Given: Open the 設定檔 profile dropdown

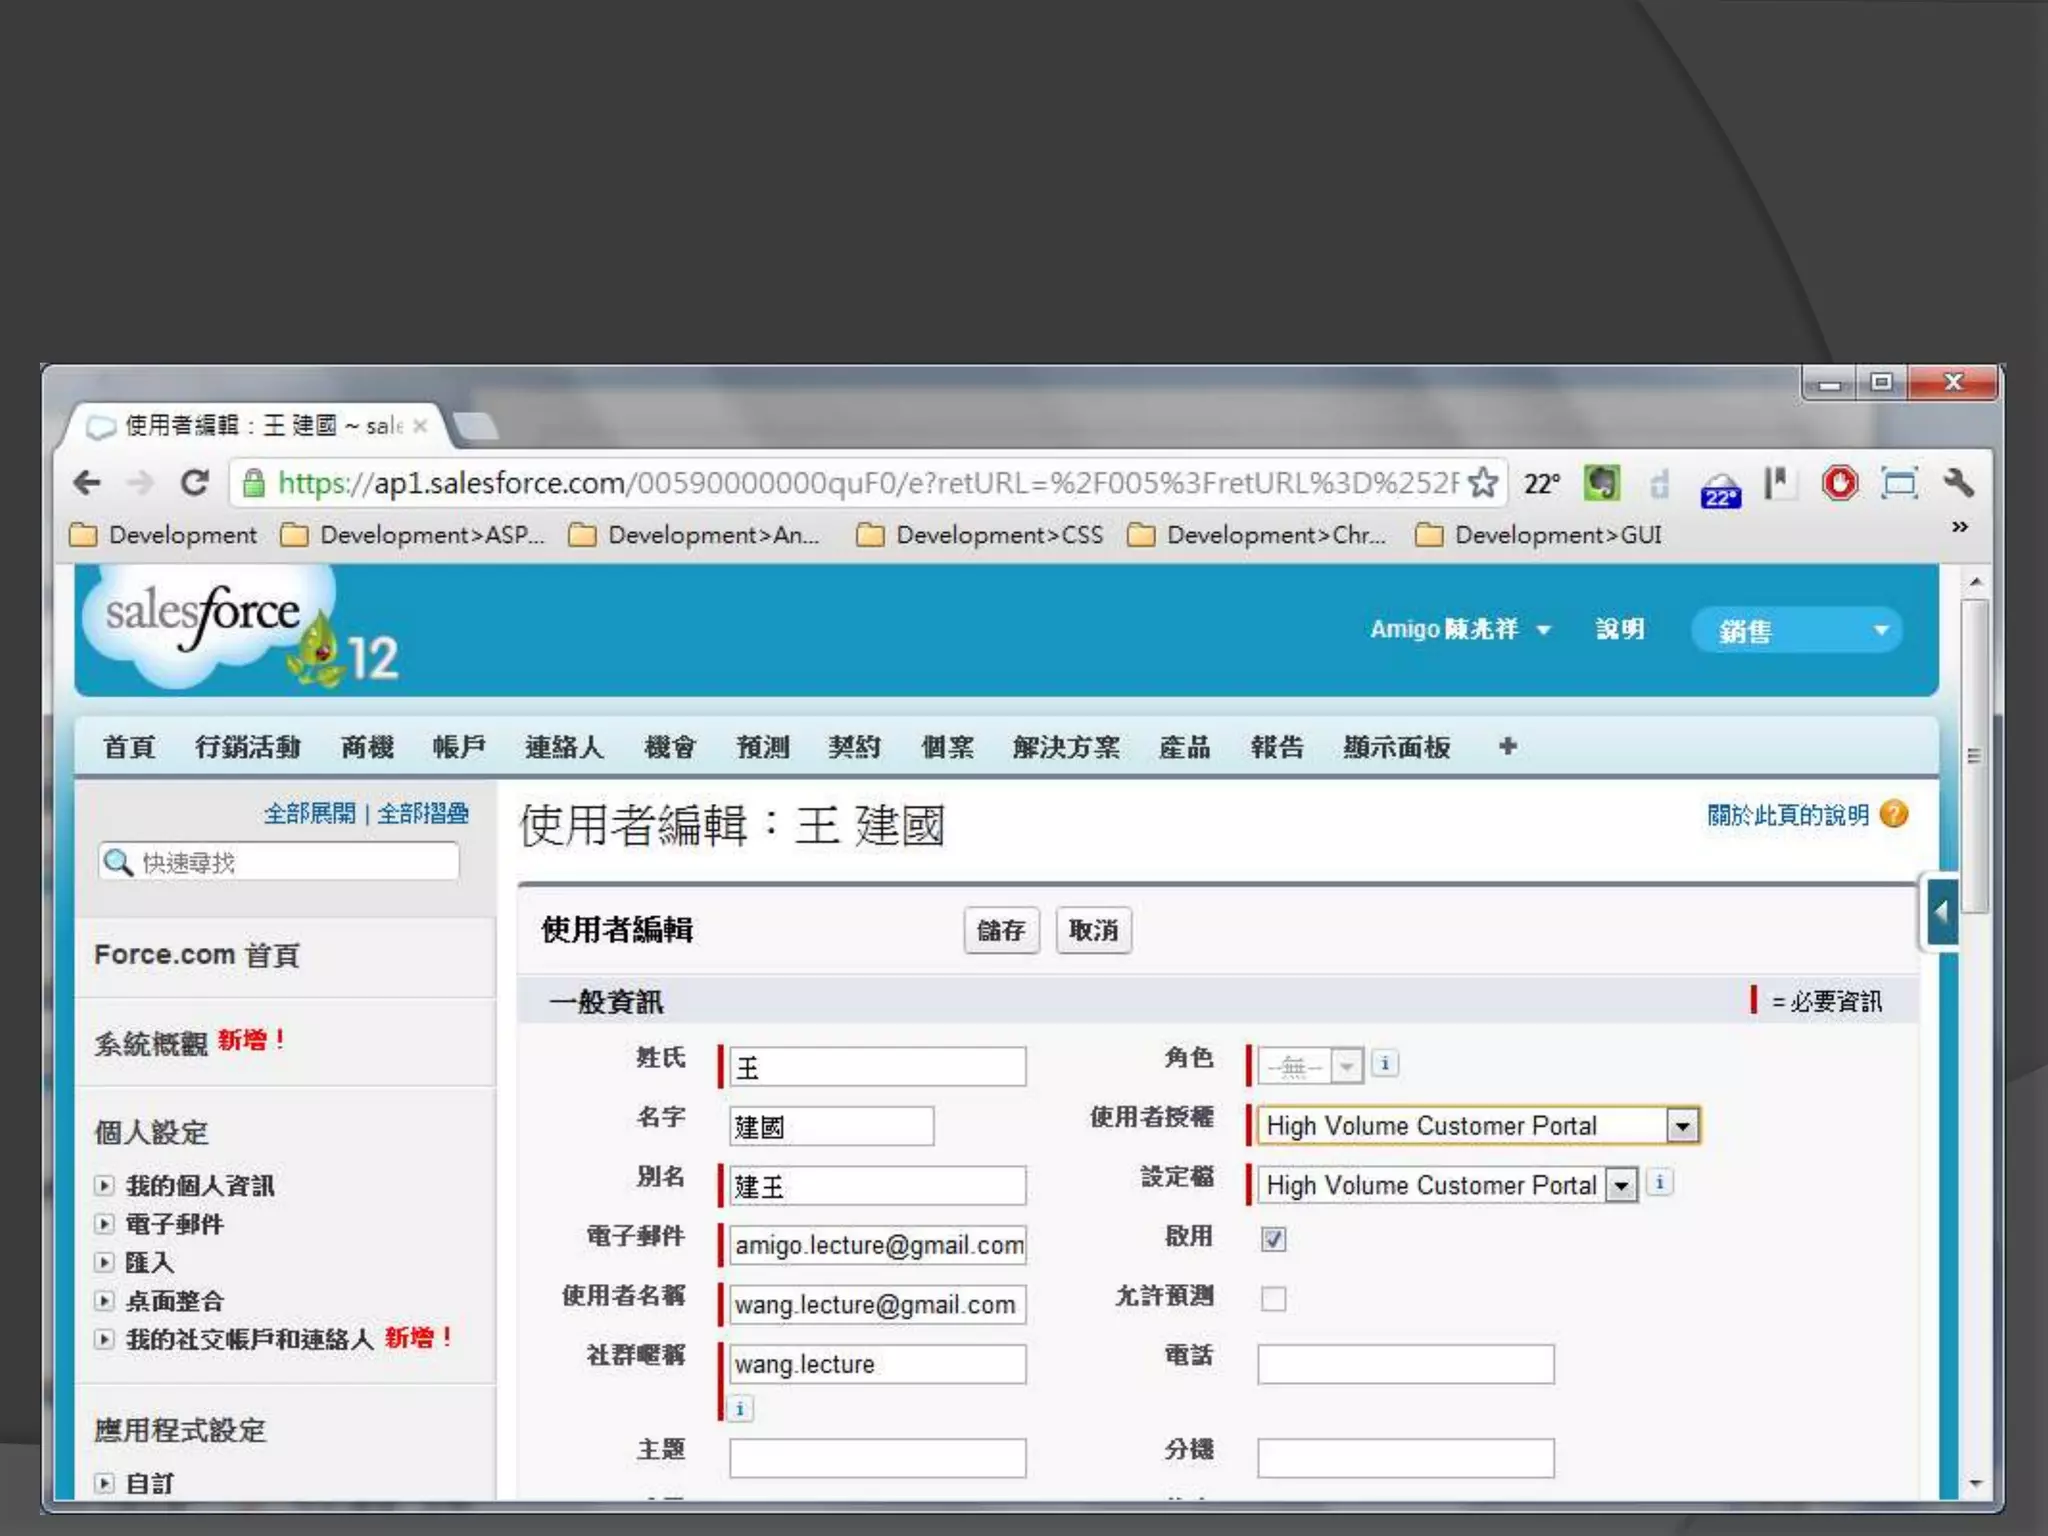Looking at the screenshot, I should (x=1621, y=1186).
